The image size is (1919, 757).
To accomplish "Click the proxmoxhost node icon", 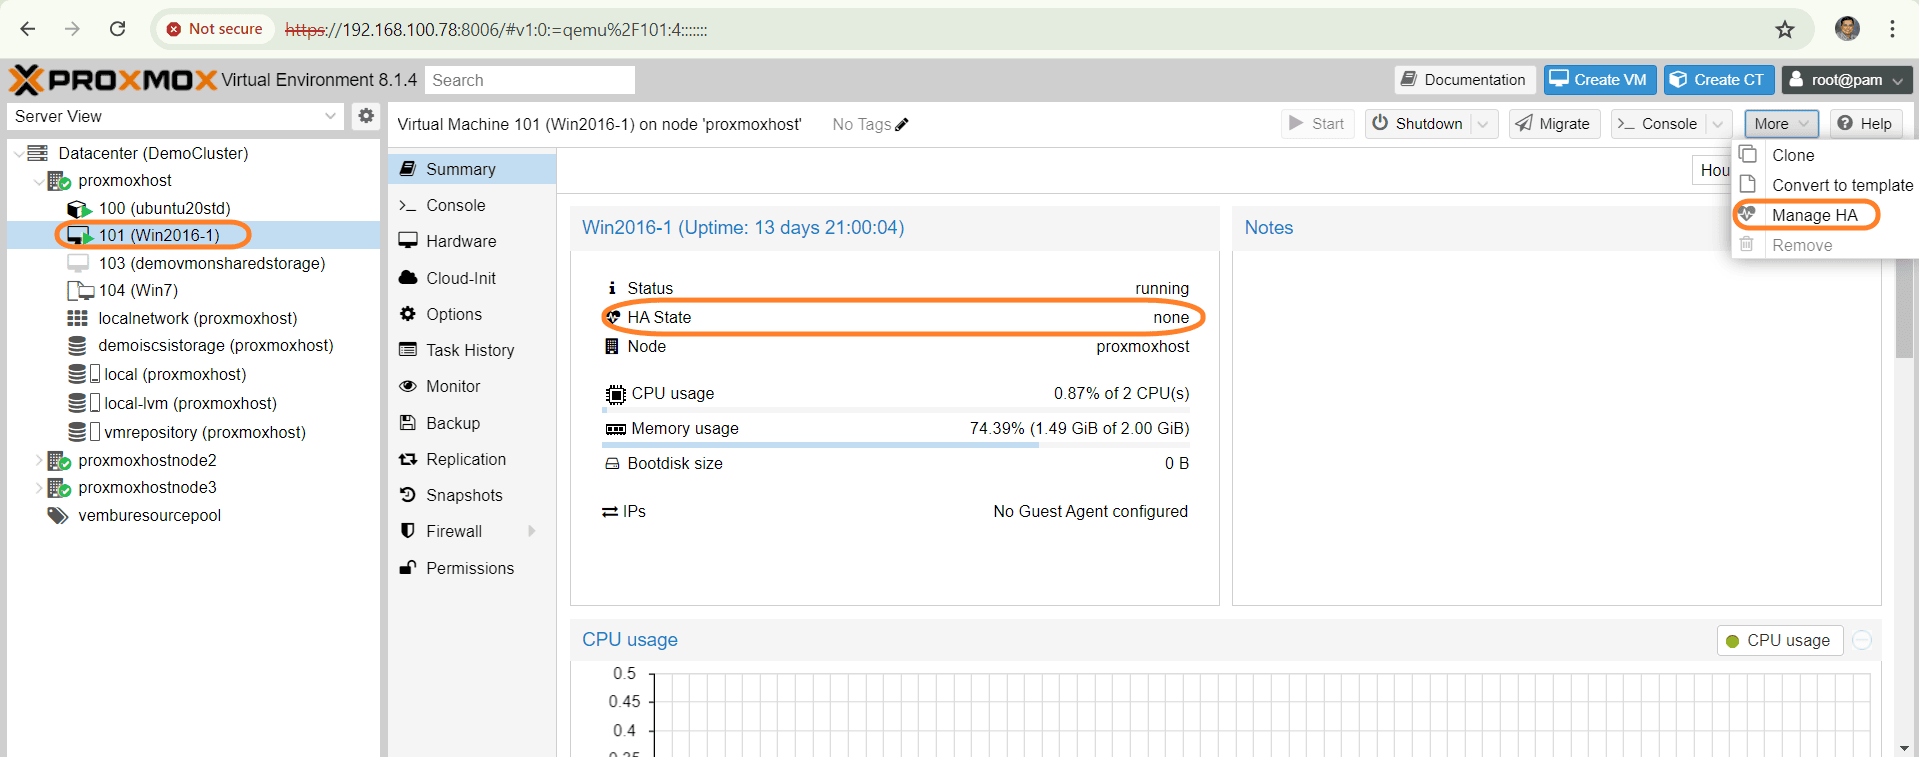I will [x=59, y=181].
